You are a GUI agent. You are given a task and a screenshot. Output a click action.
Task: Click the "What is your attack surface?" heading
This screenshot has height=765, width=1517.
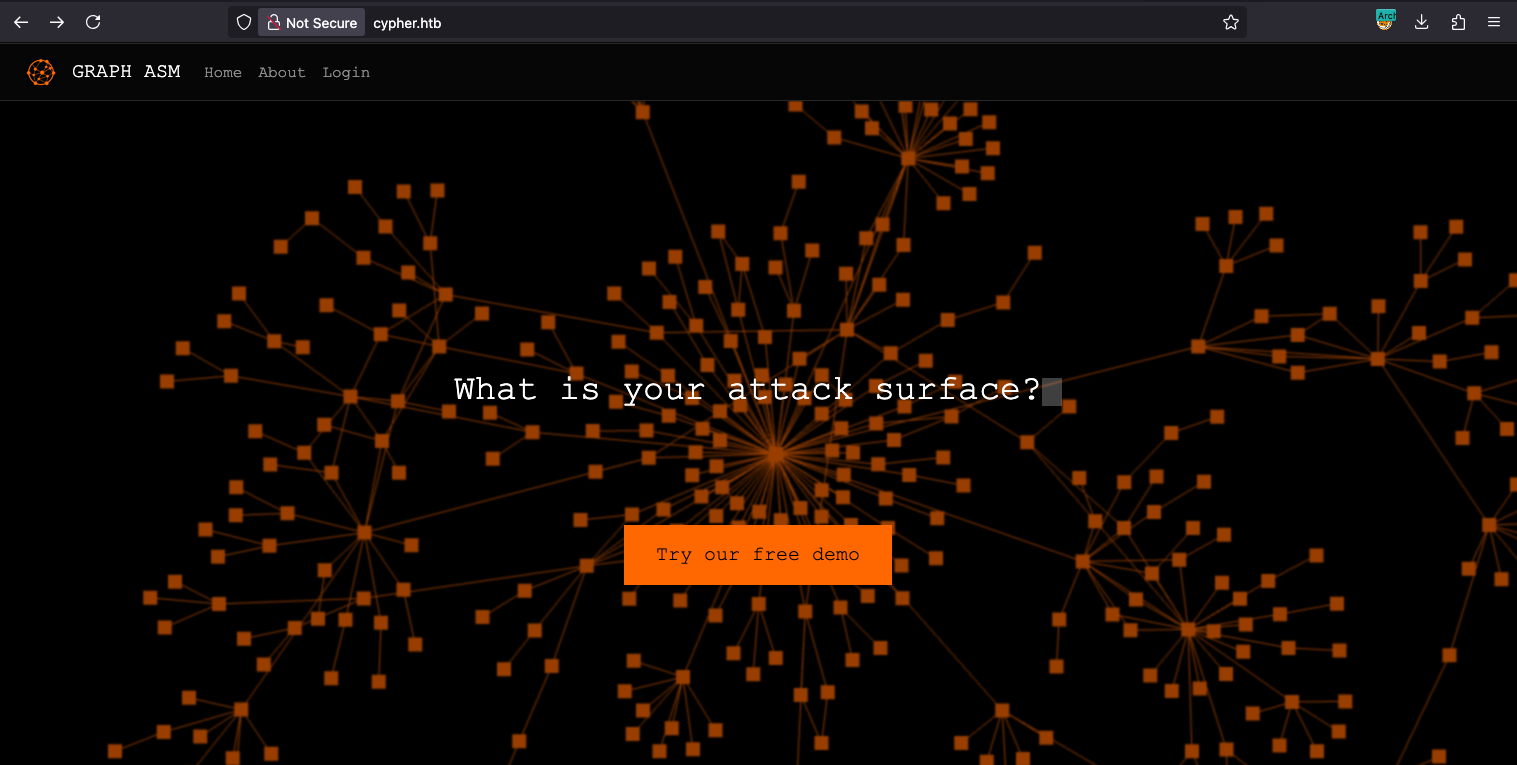(747, 389)
